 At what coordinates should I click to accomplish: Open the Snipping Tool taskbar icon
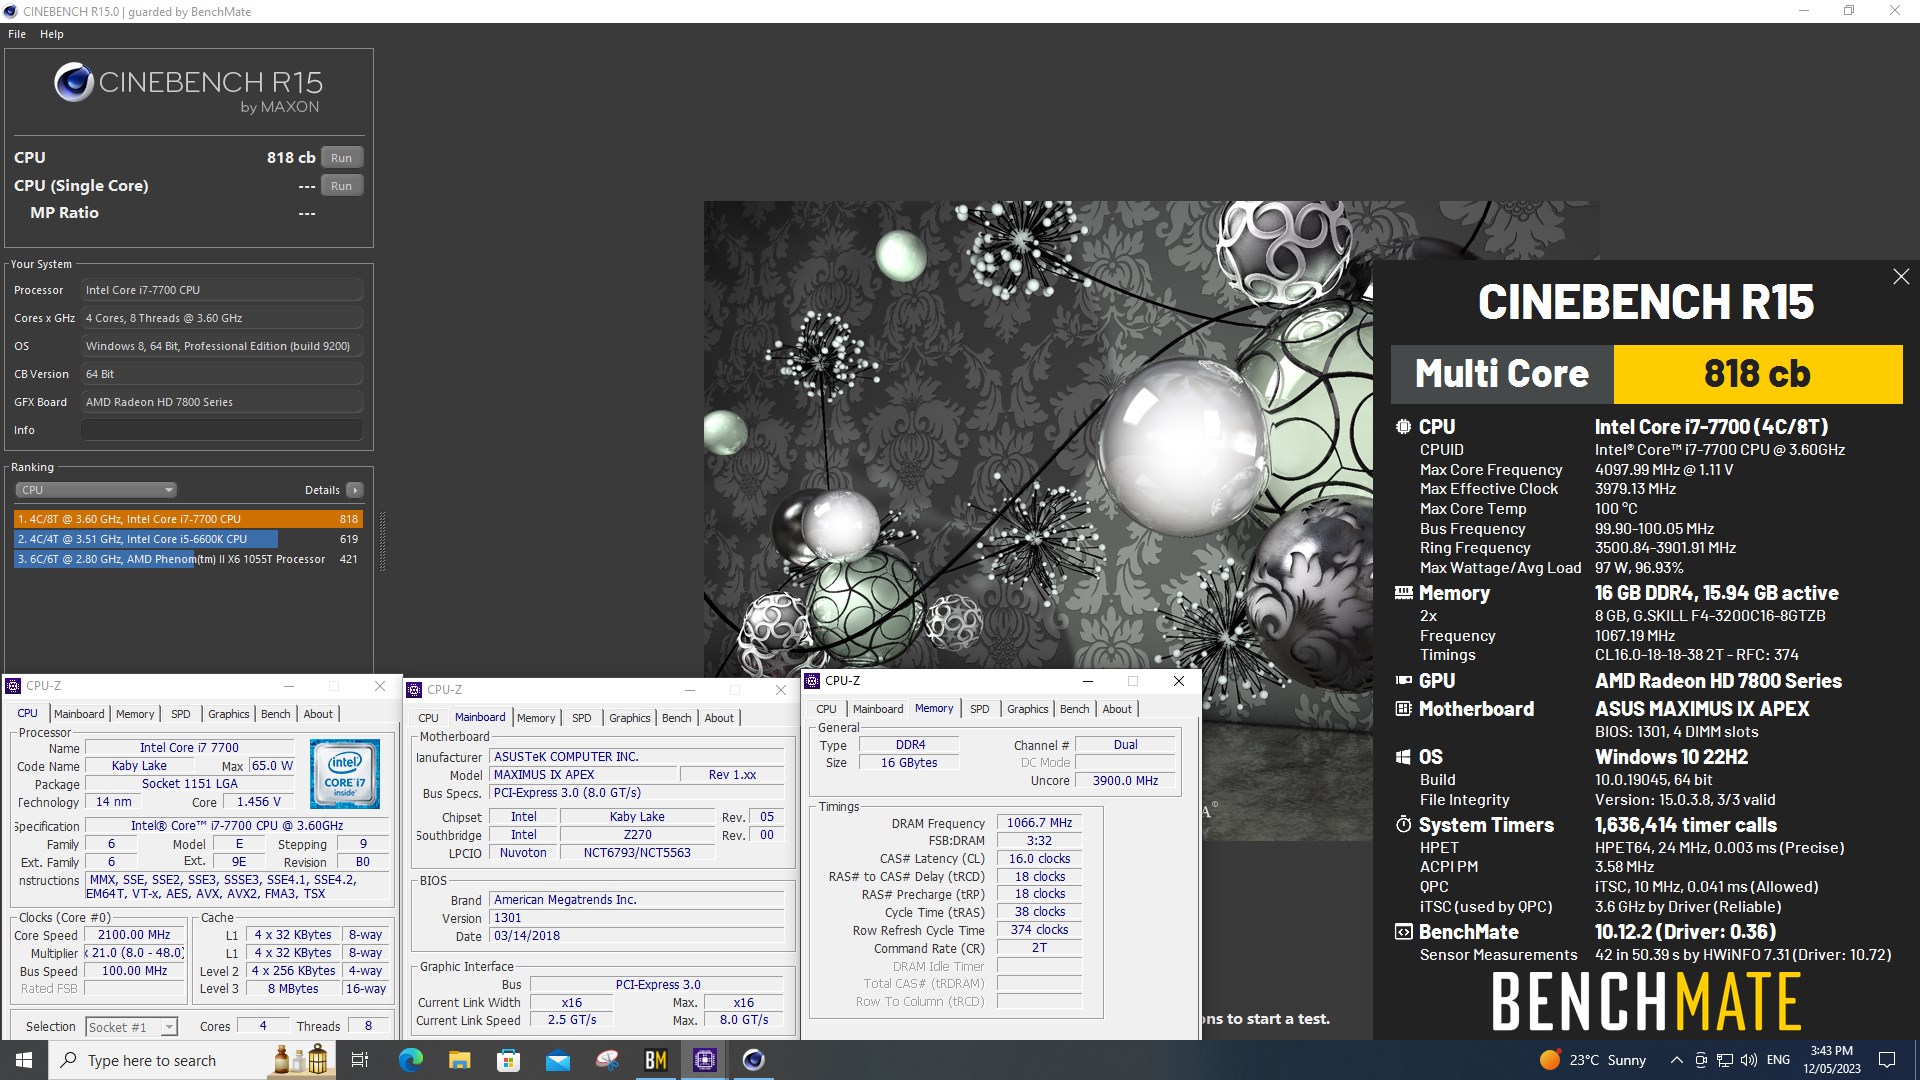tap(607, 1060)
